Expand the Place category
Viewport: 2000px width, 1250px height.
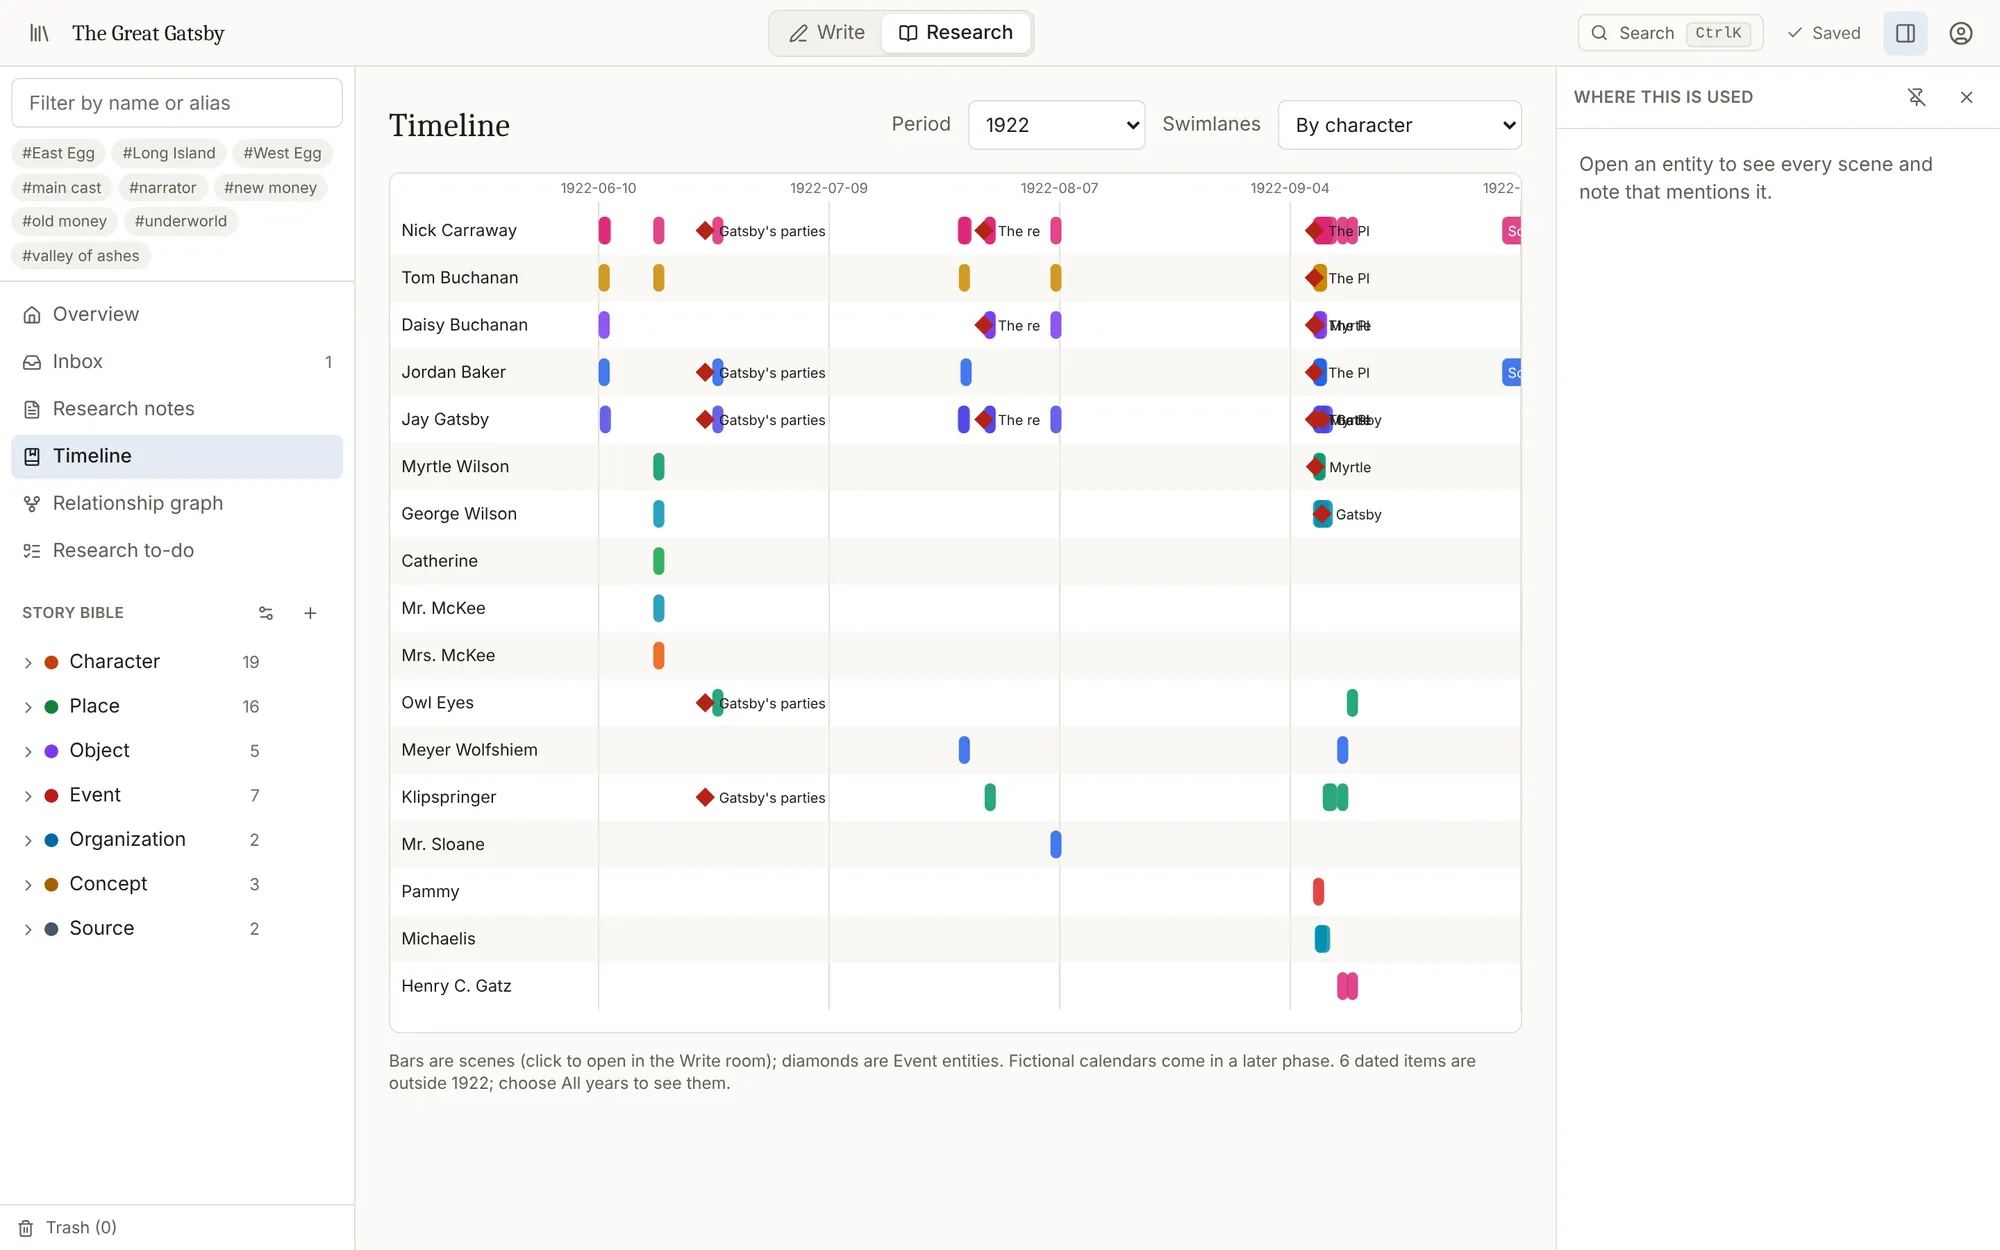(28, 707)
